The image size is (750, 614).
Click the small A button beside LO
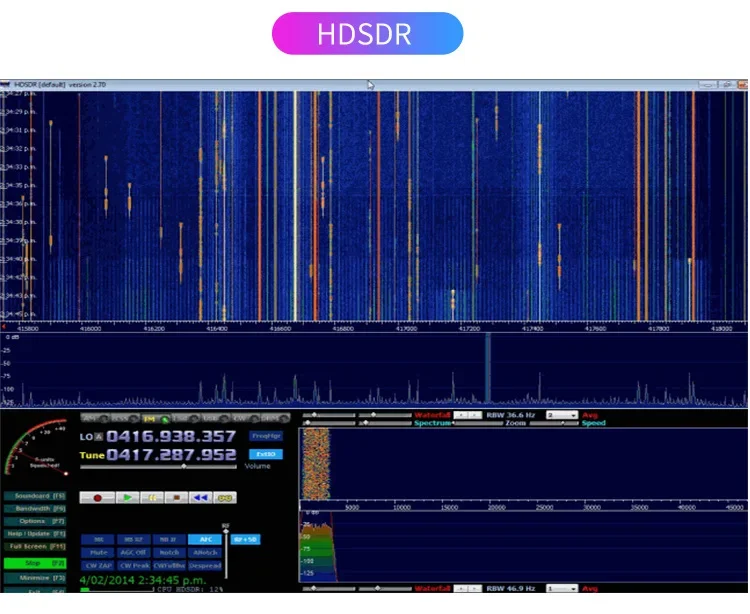click(100, 437)
